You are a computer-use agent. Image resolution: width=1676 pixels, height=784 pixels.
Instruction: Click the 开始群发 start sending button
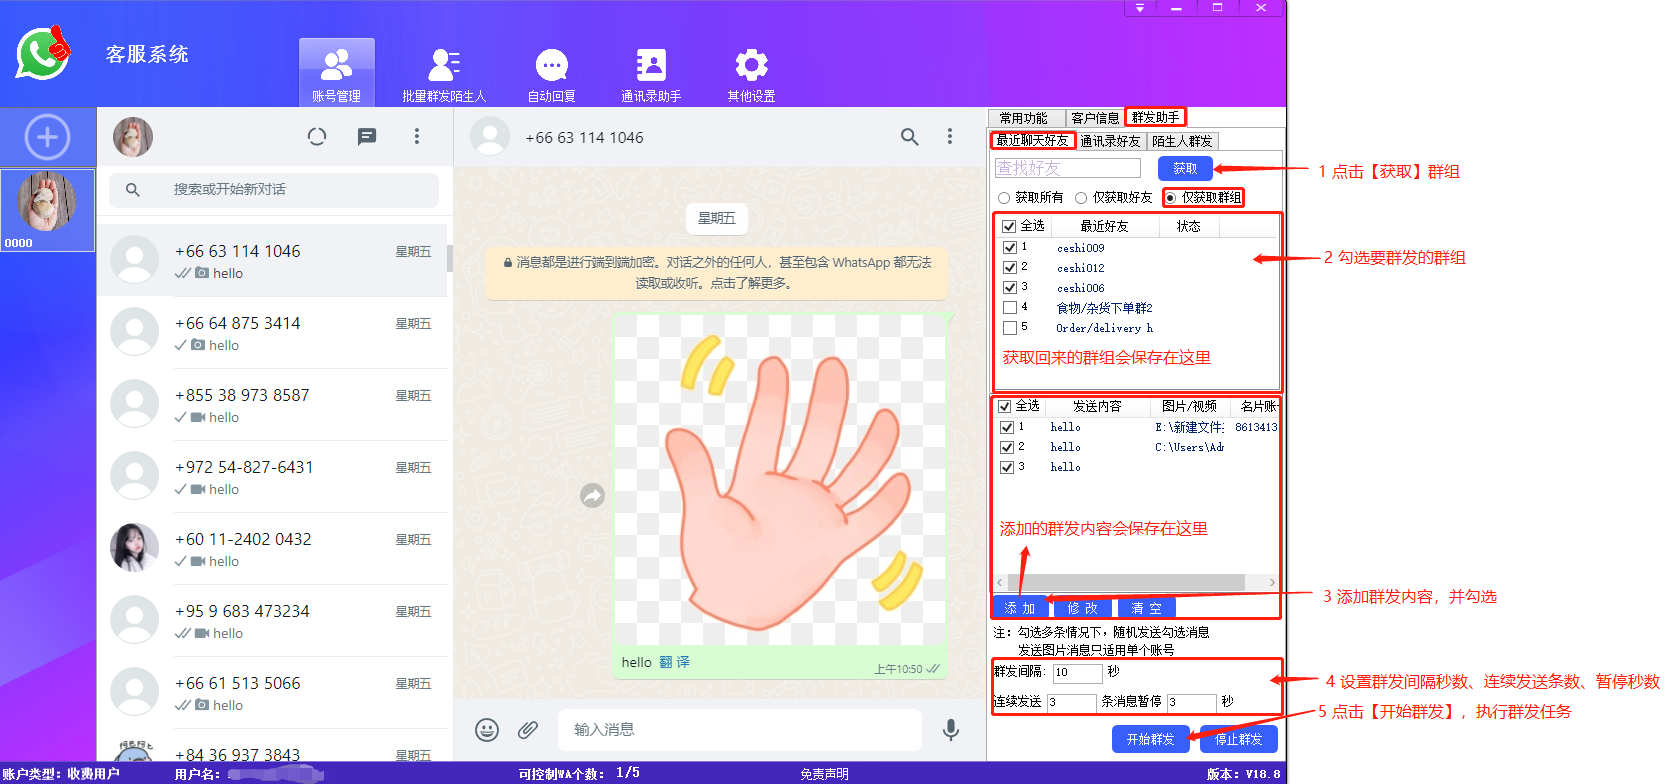click(1150, 739)
